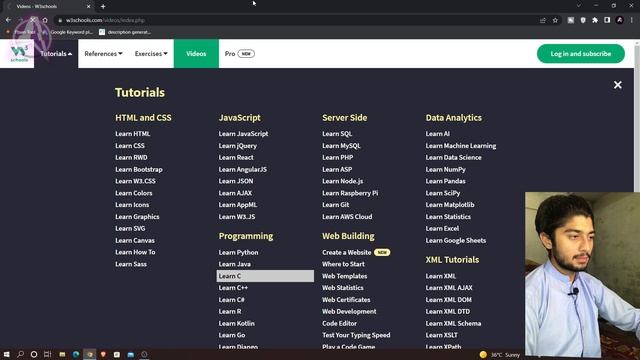Open Learn PHP tutorial

(338, 157)
